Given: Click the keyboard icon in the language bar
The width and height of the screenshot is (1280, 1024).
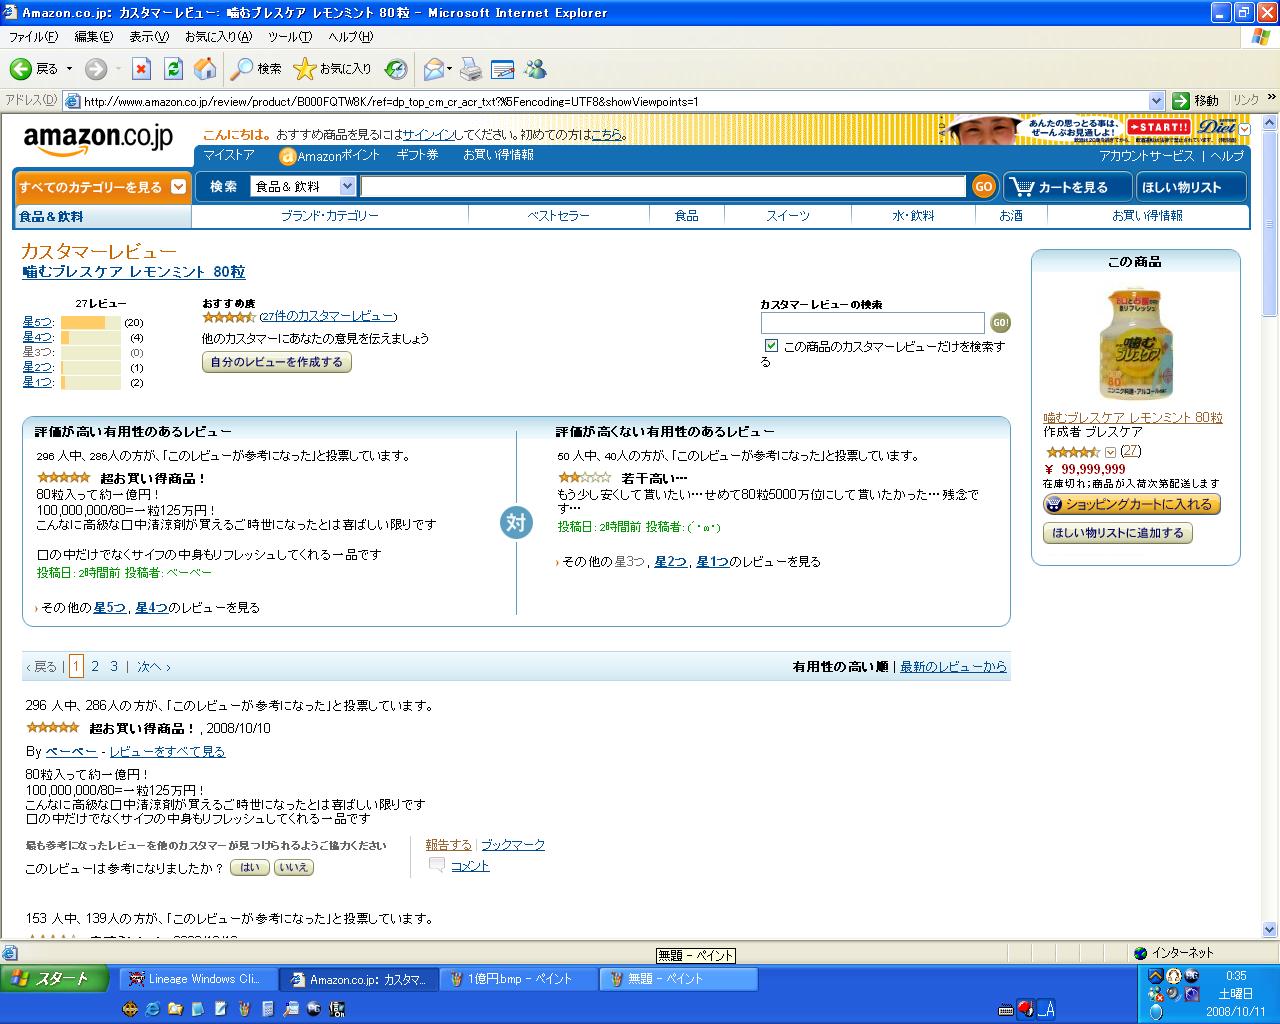Looking at the screenshot, I should pos(1006,1009).
